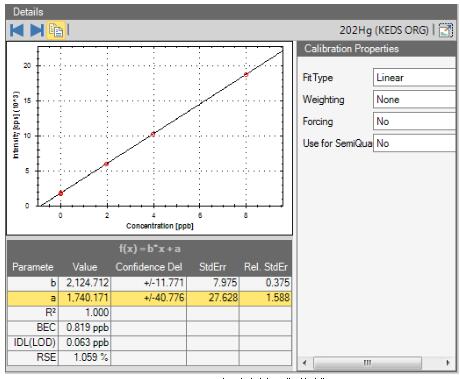Click the StdErr column header
This screenshot has width=460, height=379.
[213, 267]
